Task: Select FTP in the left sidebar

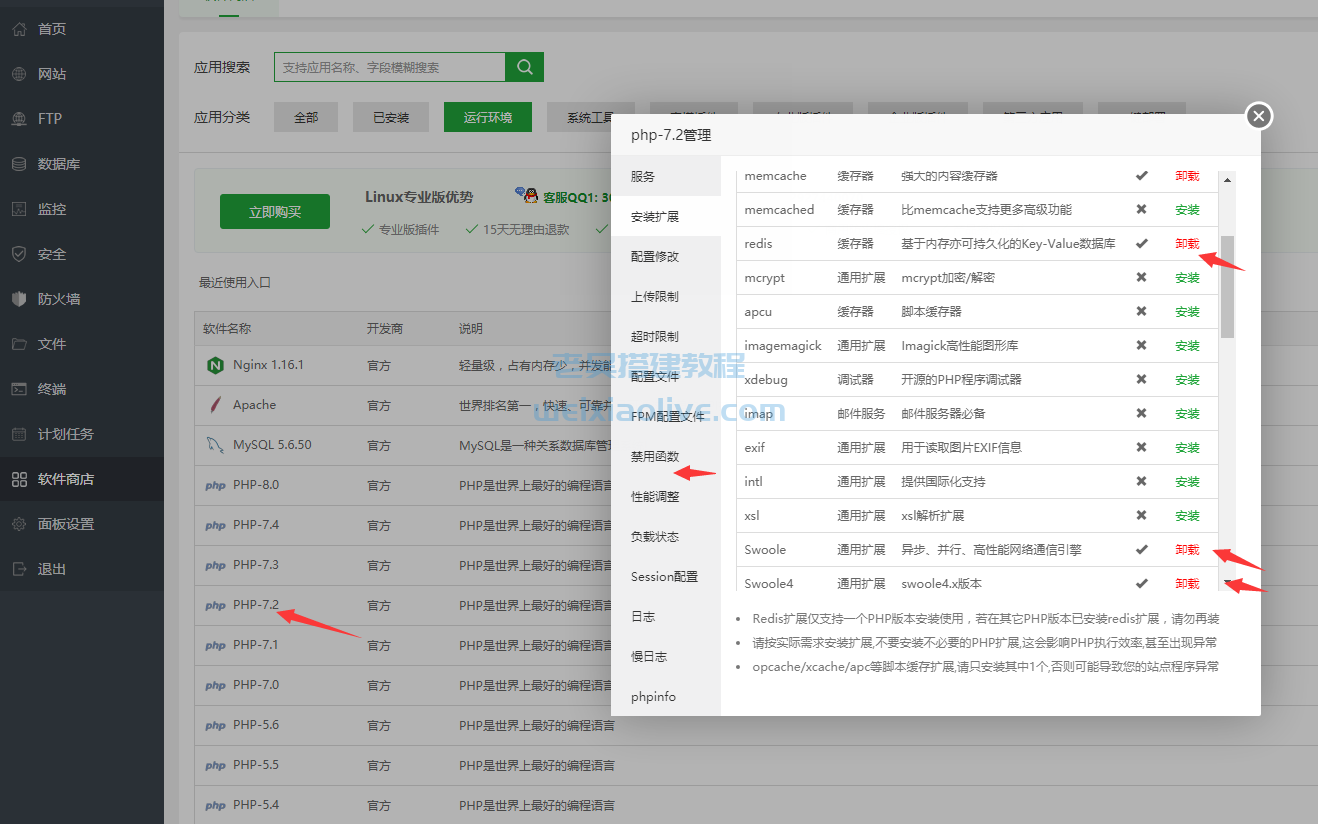Action: tap(43, 118)
